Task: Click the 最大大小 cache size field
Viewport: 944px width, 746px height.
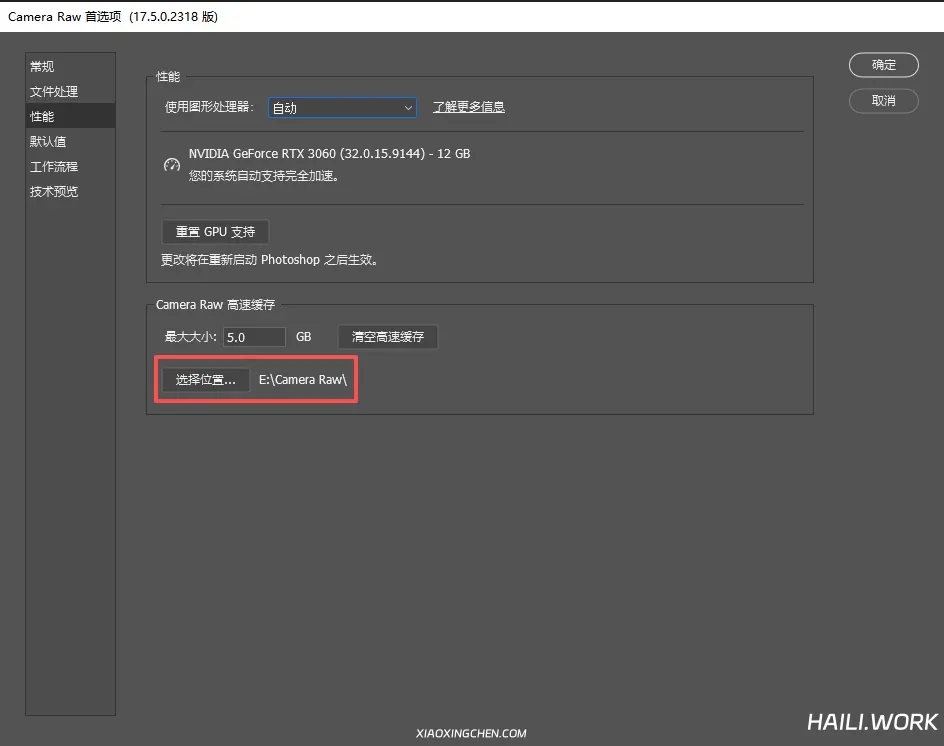Action: pyautogui.click(x=254, y=338)
